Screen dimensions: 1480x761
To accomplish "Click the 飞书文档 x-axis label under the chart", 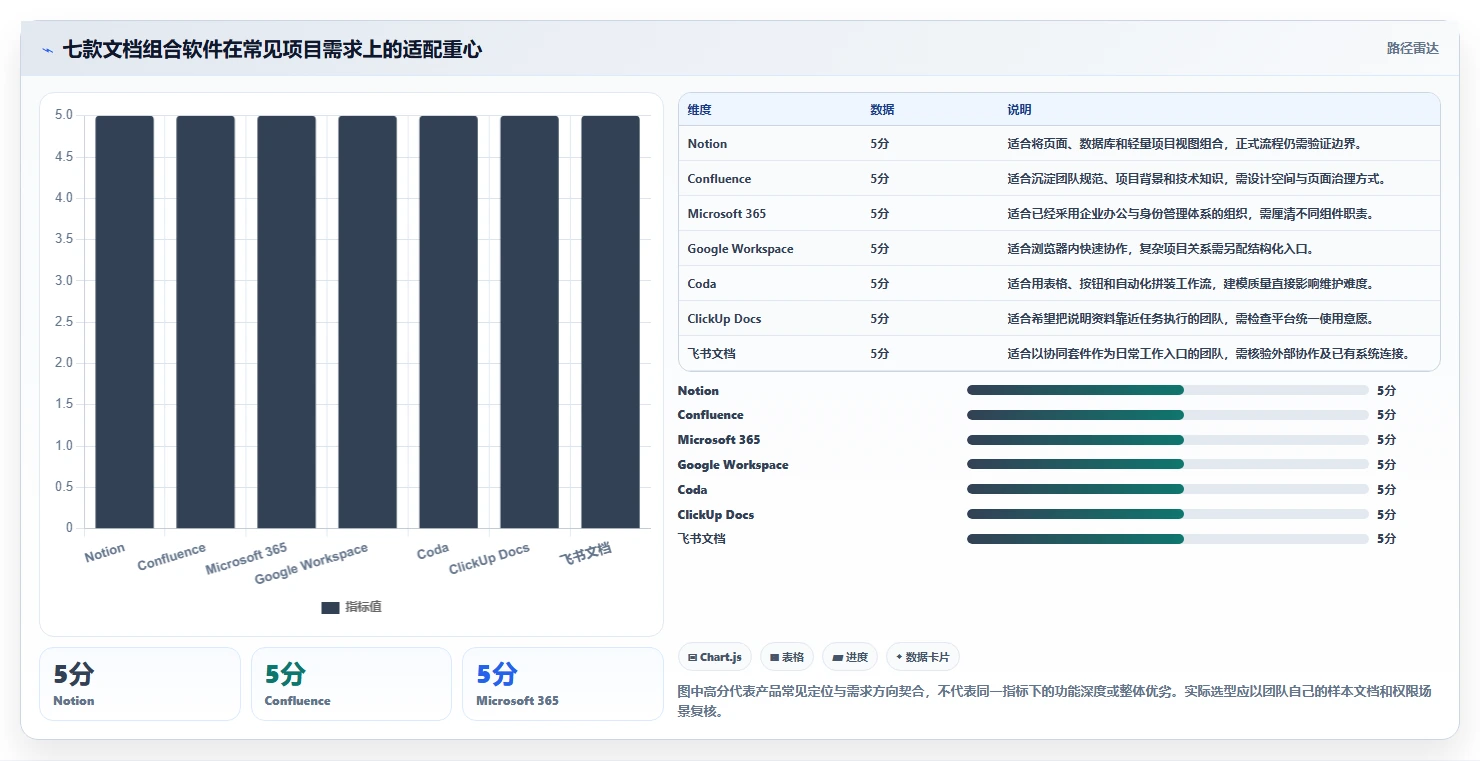I will tap(586, 552).
